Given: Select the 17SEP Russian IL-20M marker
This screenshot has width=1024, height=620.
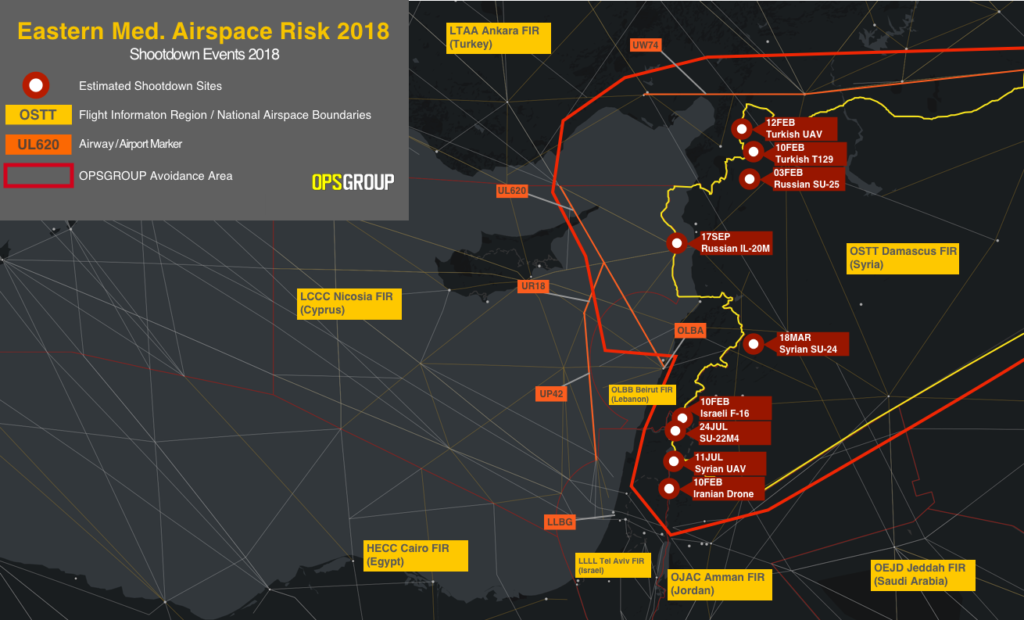Looking at the screenshot, I should pos(677,243).
